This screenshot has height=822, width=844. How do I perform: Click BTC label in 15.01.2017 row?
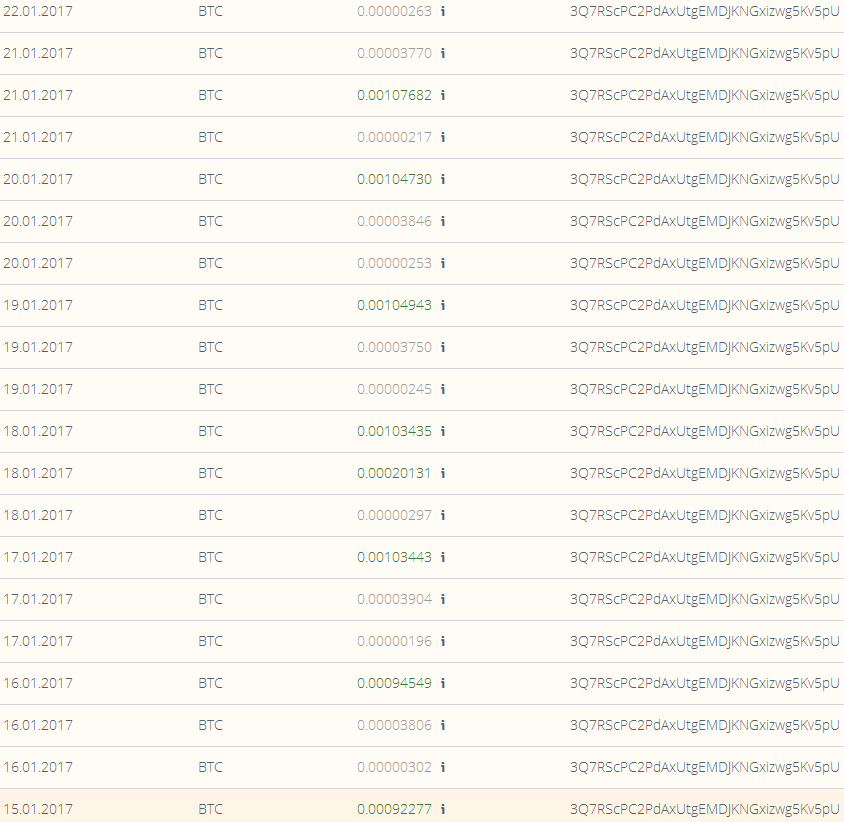(210, 809)
